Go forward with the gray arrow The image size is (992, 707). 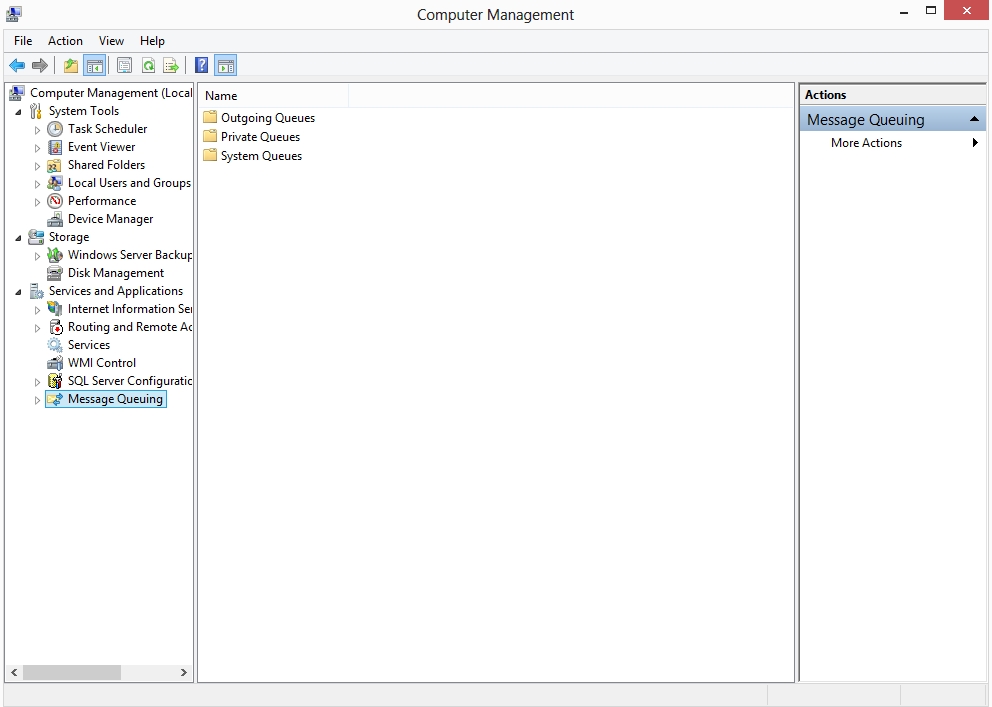[40, 65]
